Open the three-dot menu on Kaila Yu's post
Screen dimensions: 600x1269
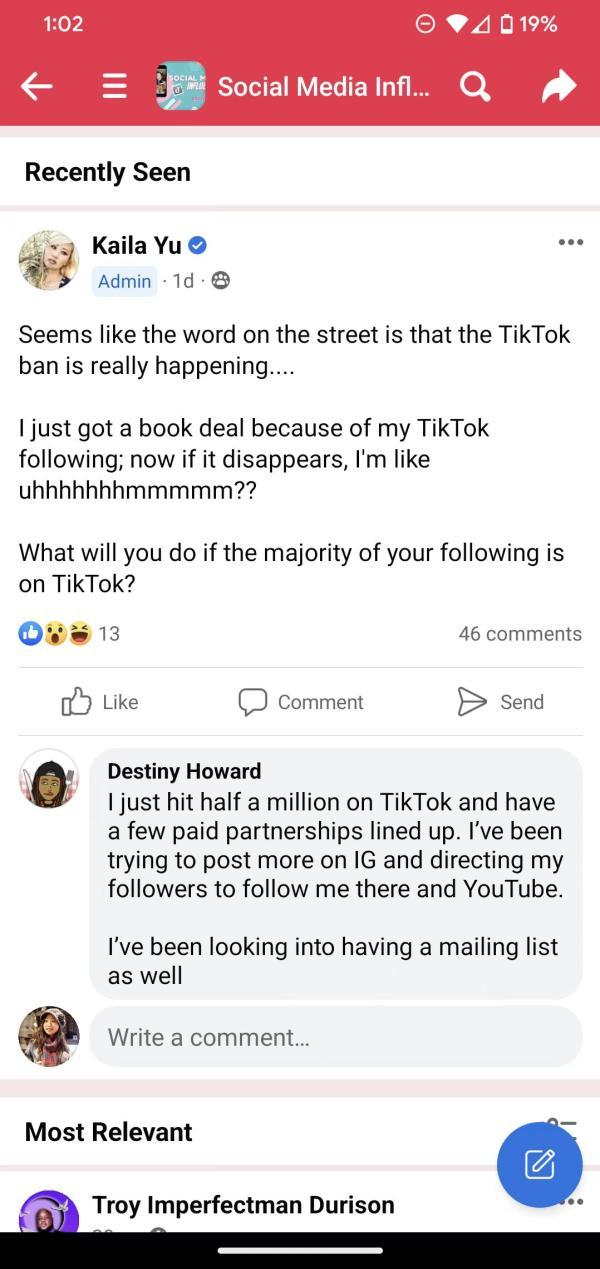coord(570,242)
